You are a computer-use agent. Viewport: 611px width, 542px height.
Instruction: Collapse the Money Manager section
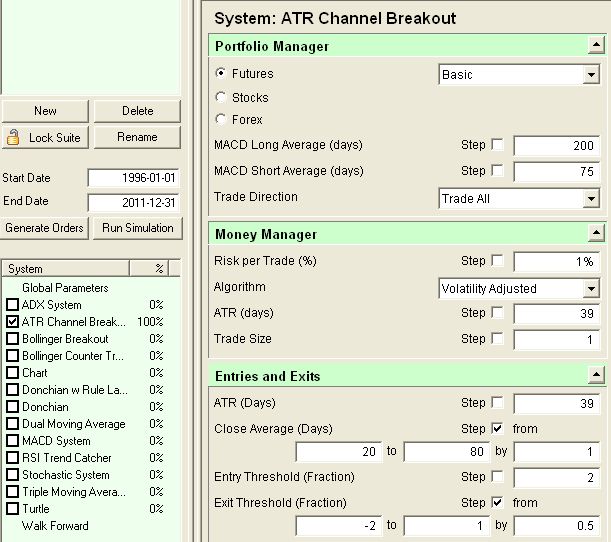point(596,233)
